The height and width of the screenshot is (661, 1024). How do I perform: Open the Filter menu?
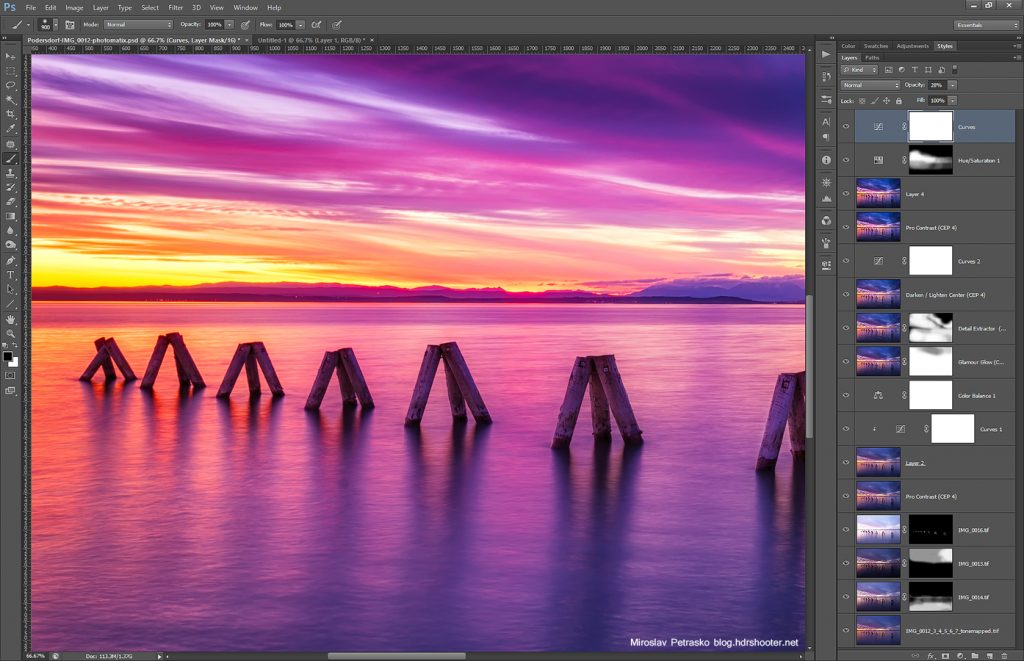pyautogui.click(x=176, y=7)
